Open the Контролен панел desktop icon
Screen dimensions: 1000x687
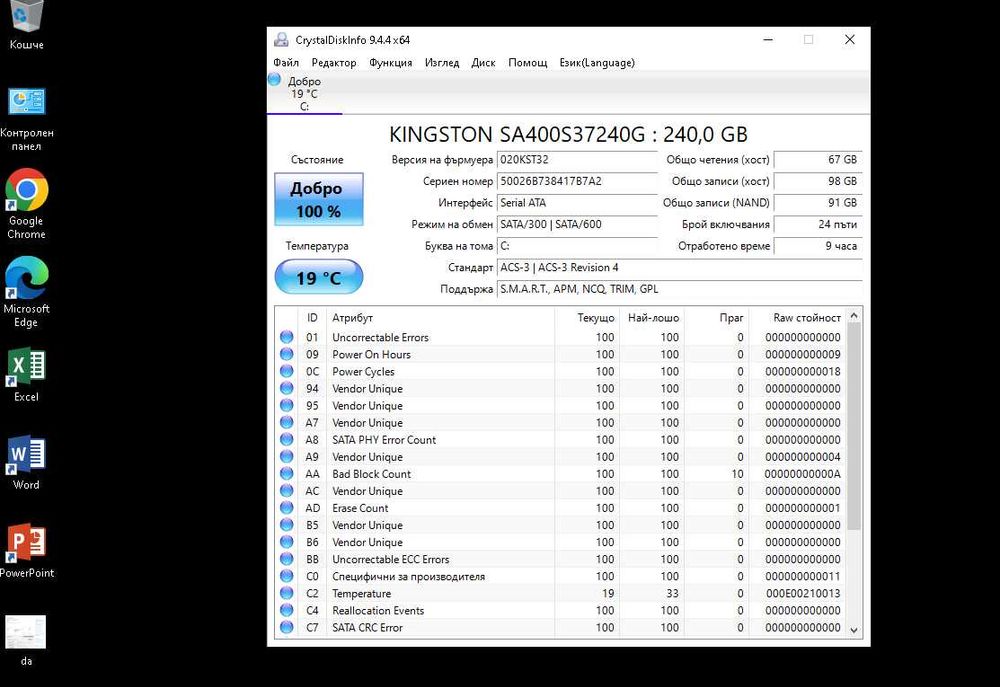click(27, 119)
